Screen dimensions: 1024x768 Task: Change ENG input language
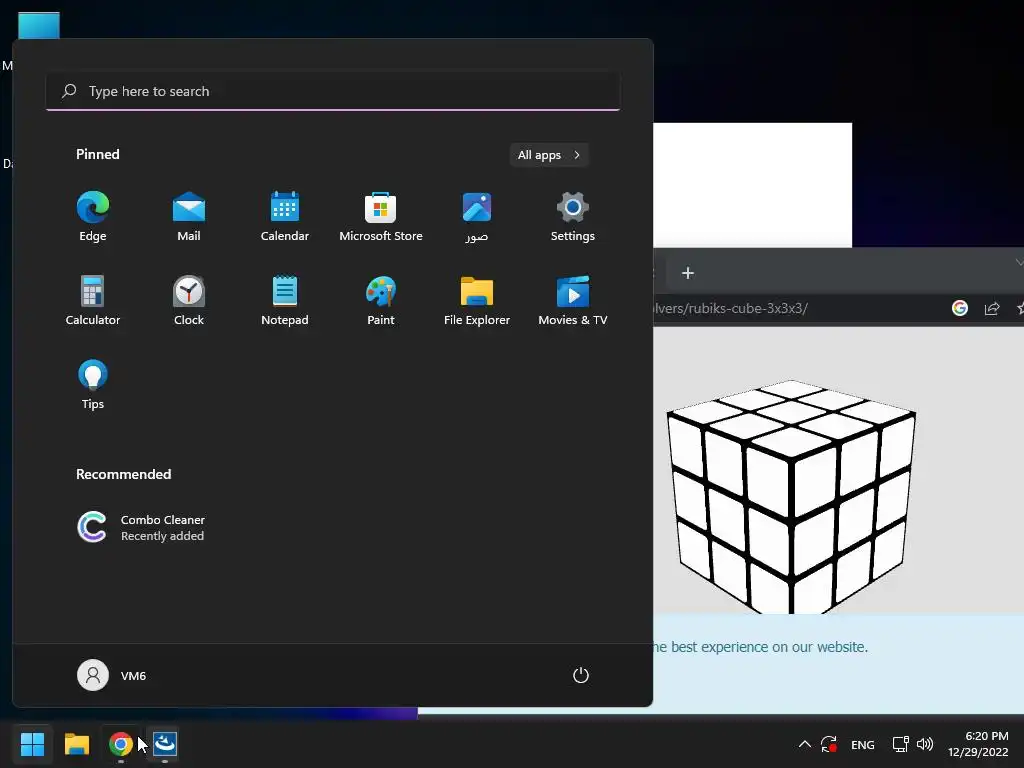point(863,744)
